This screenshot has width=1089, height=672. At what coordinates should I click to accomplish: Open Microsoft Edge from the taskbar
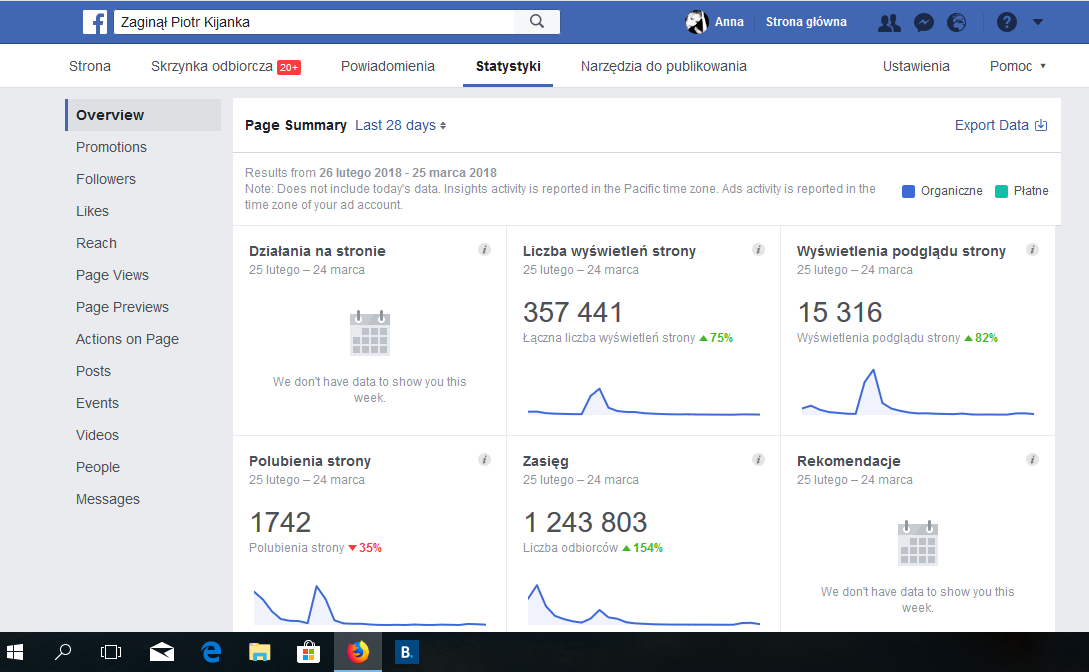[x=211, y=652]
